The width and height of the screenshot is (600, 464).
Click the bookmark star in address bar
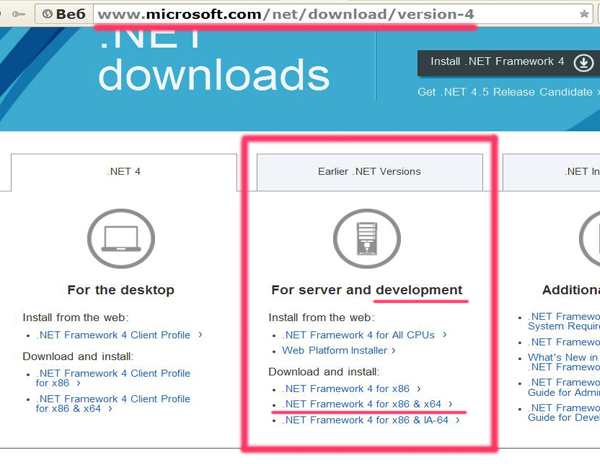tap(584, 14)
